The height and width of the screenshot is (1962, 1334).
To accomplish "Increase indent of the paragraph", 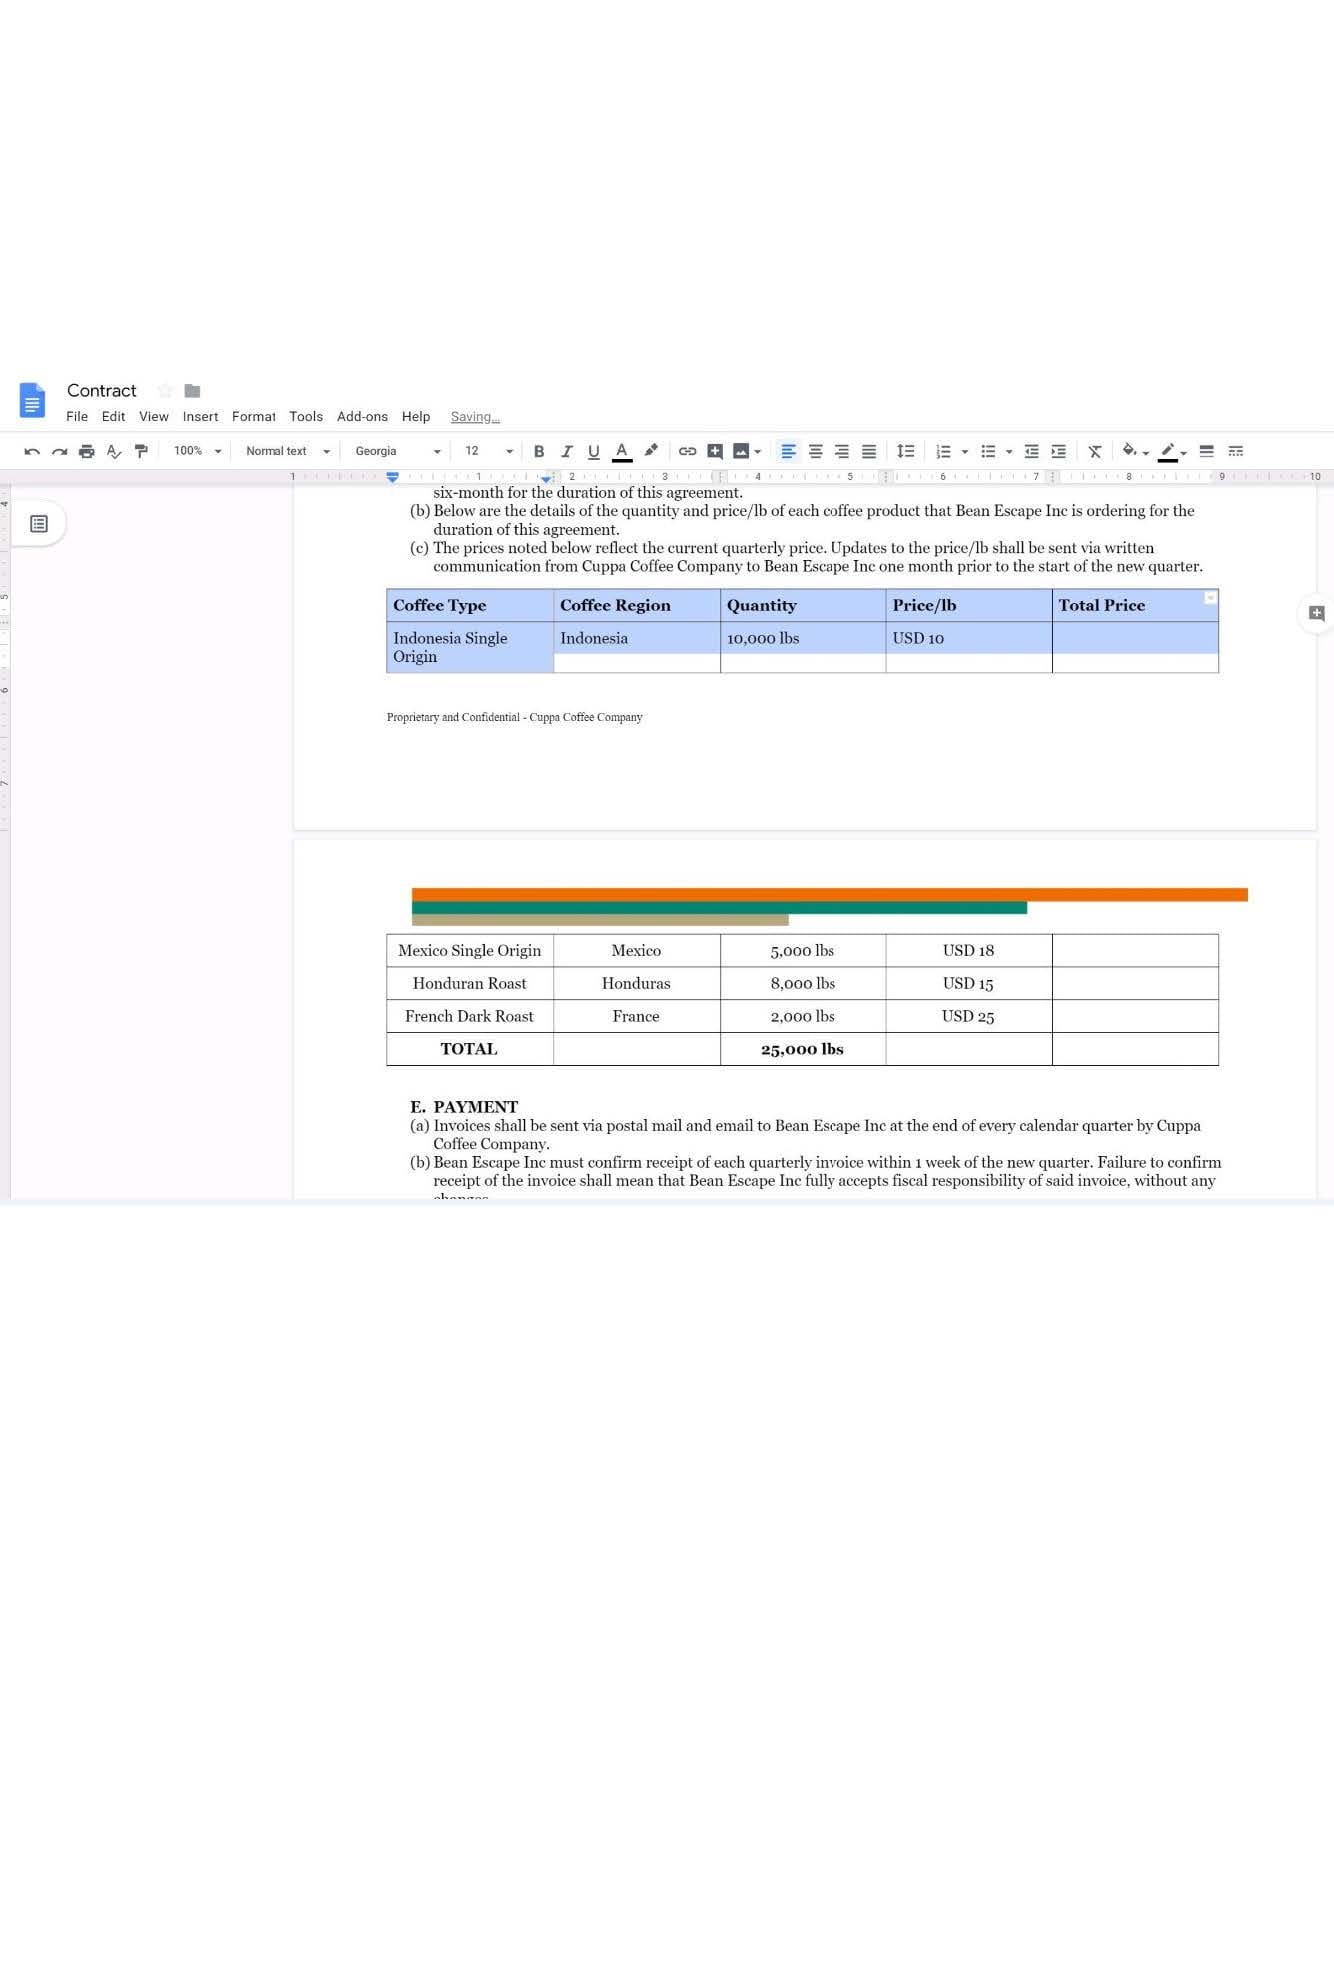I will (1058, 451).
